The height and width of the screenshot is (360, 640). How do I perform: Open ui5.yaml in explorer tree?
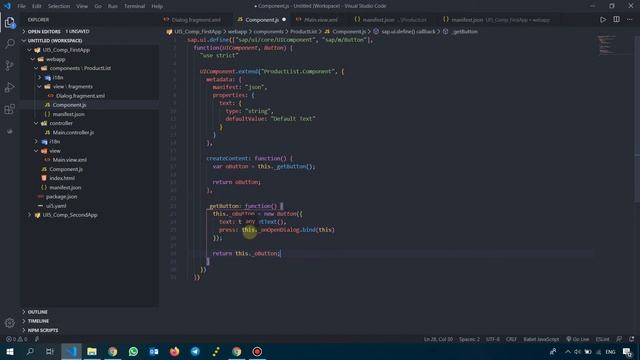(x=56, y=206)
